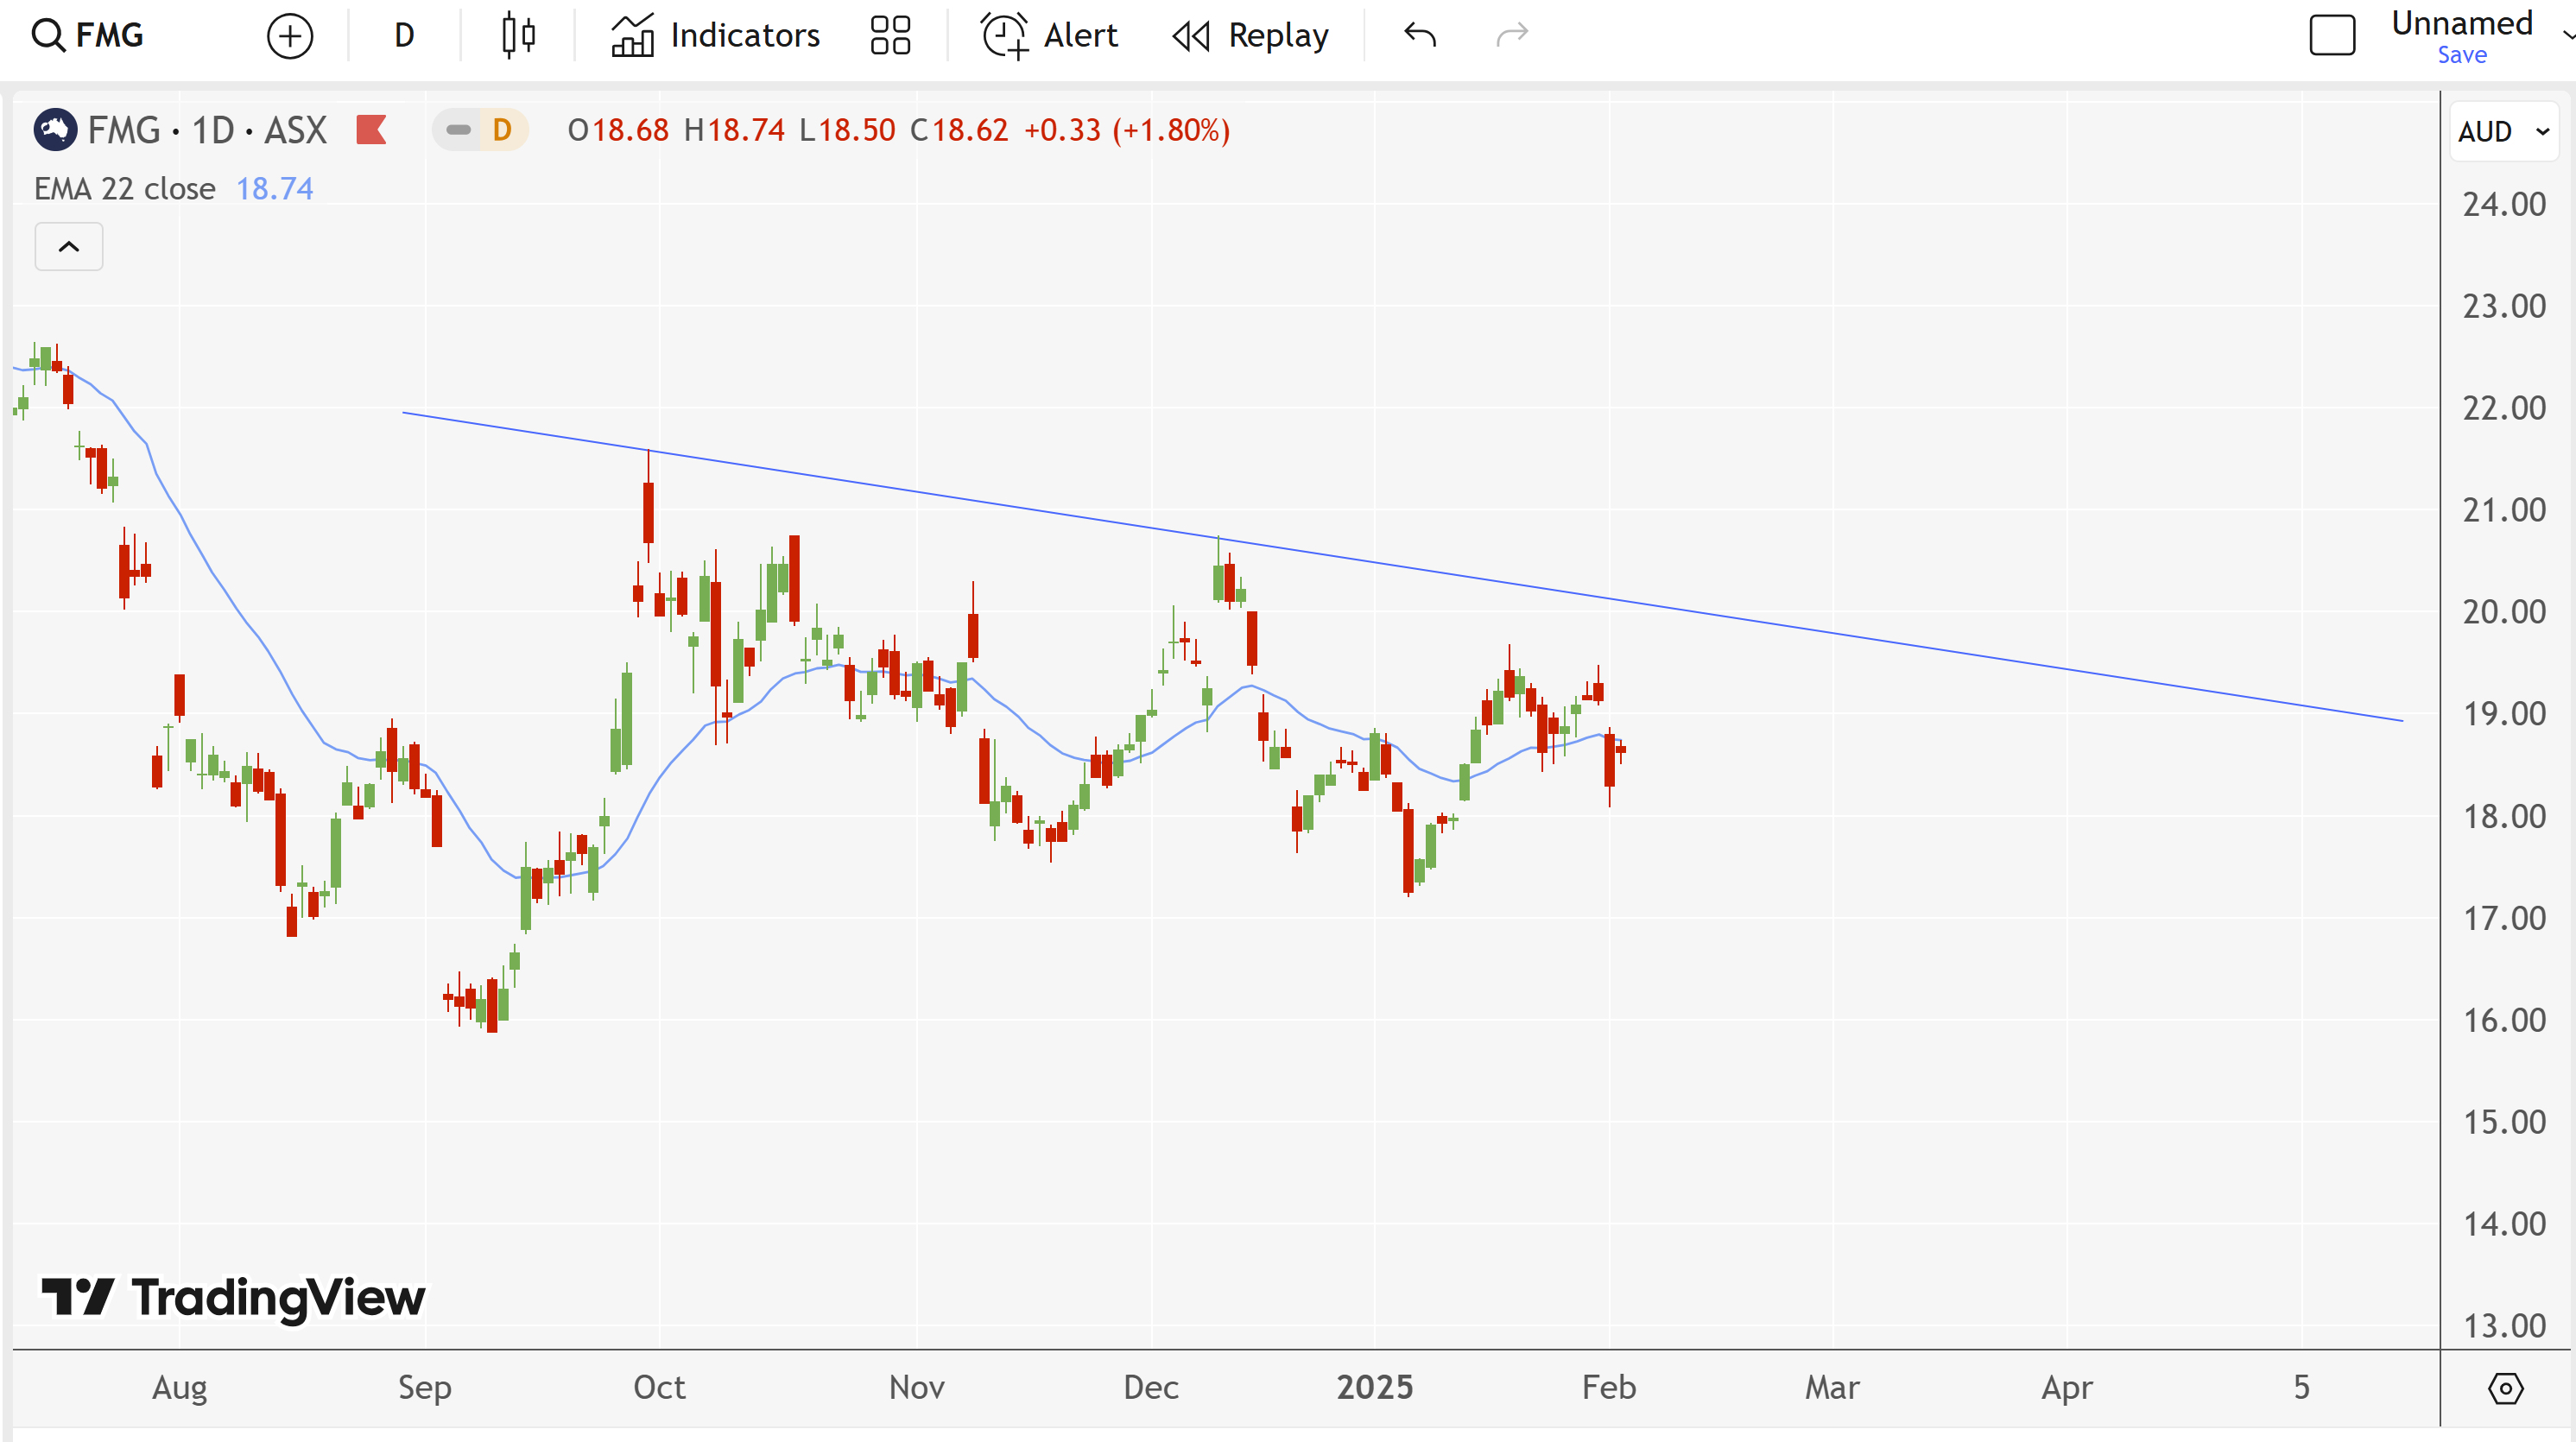Screen dimensions: 2576x1442
Task: Click the red flag icon beside ASX
Action: pos(371,130)
